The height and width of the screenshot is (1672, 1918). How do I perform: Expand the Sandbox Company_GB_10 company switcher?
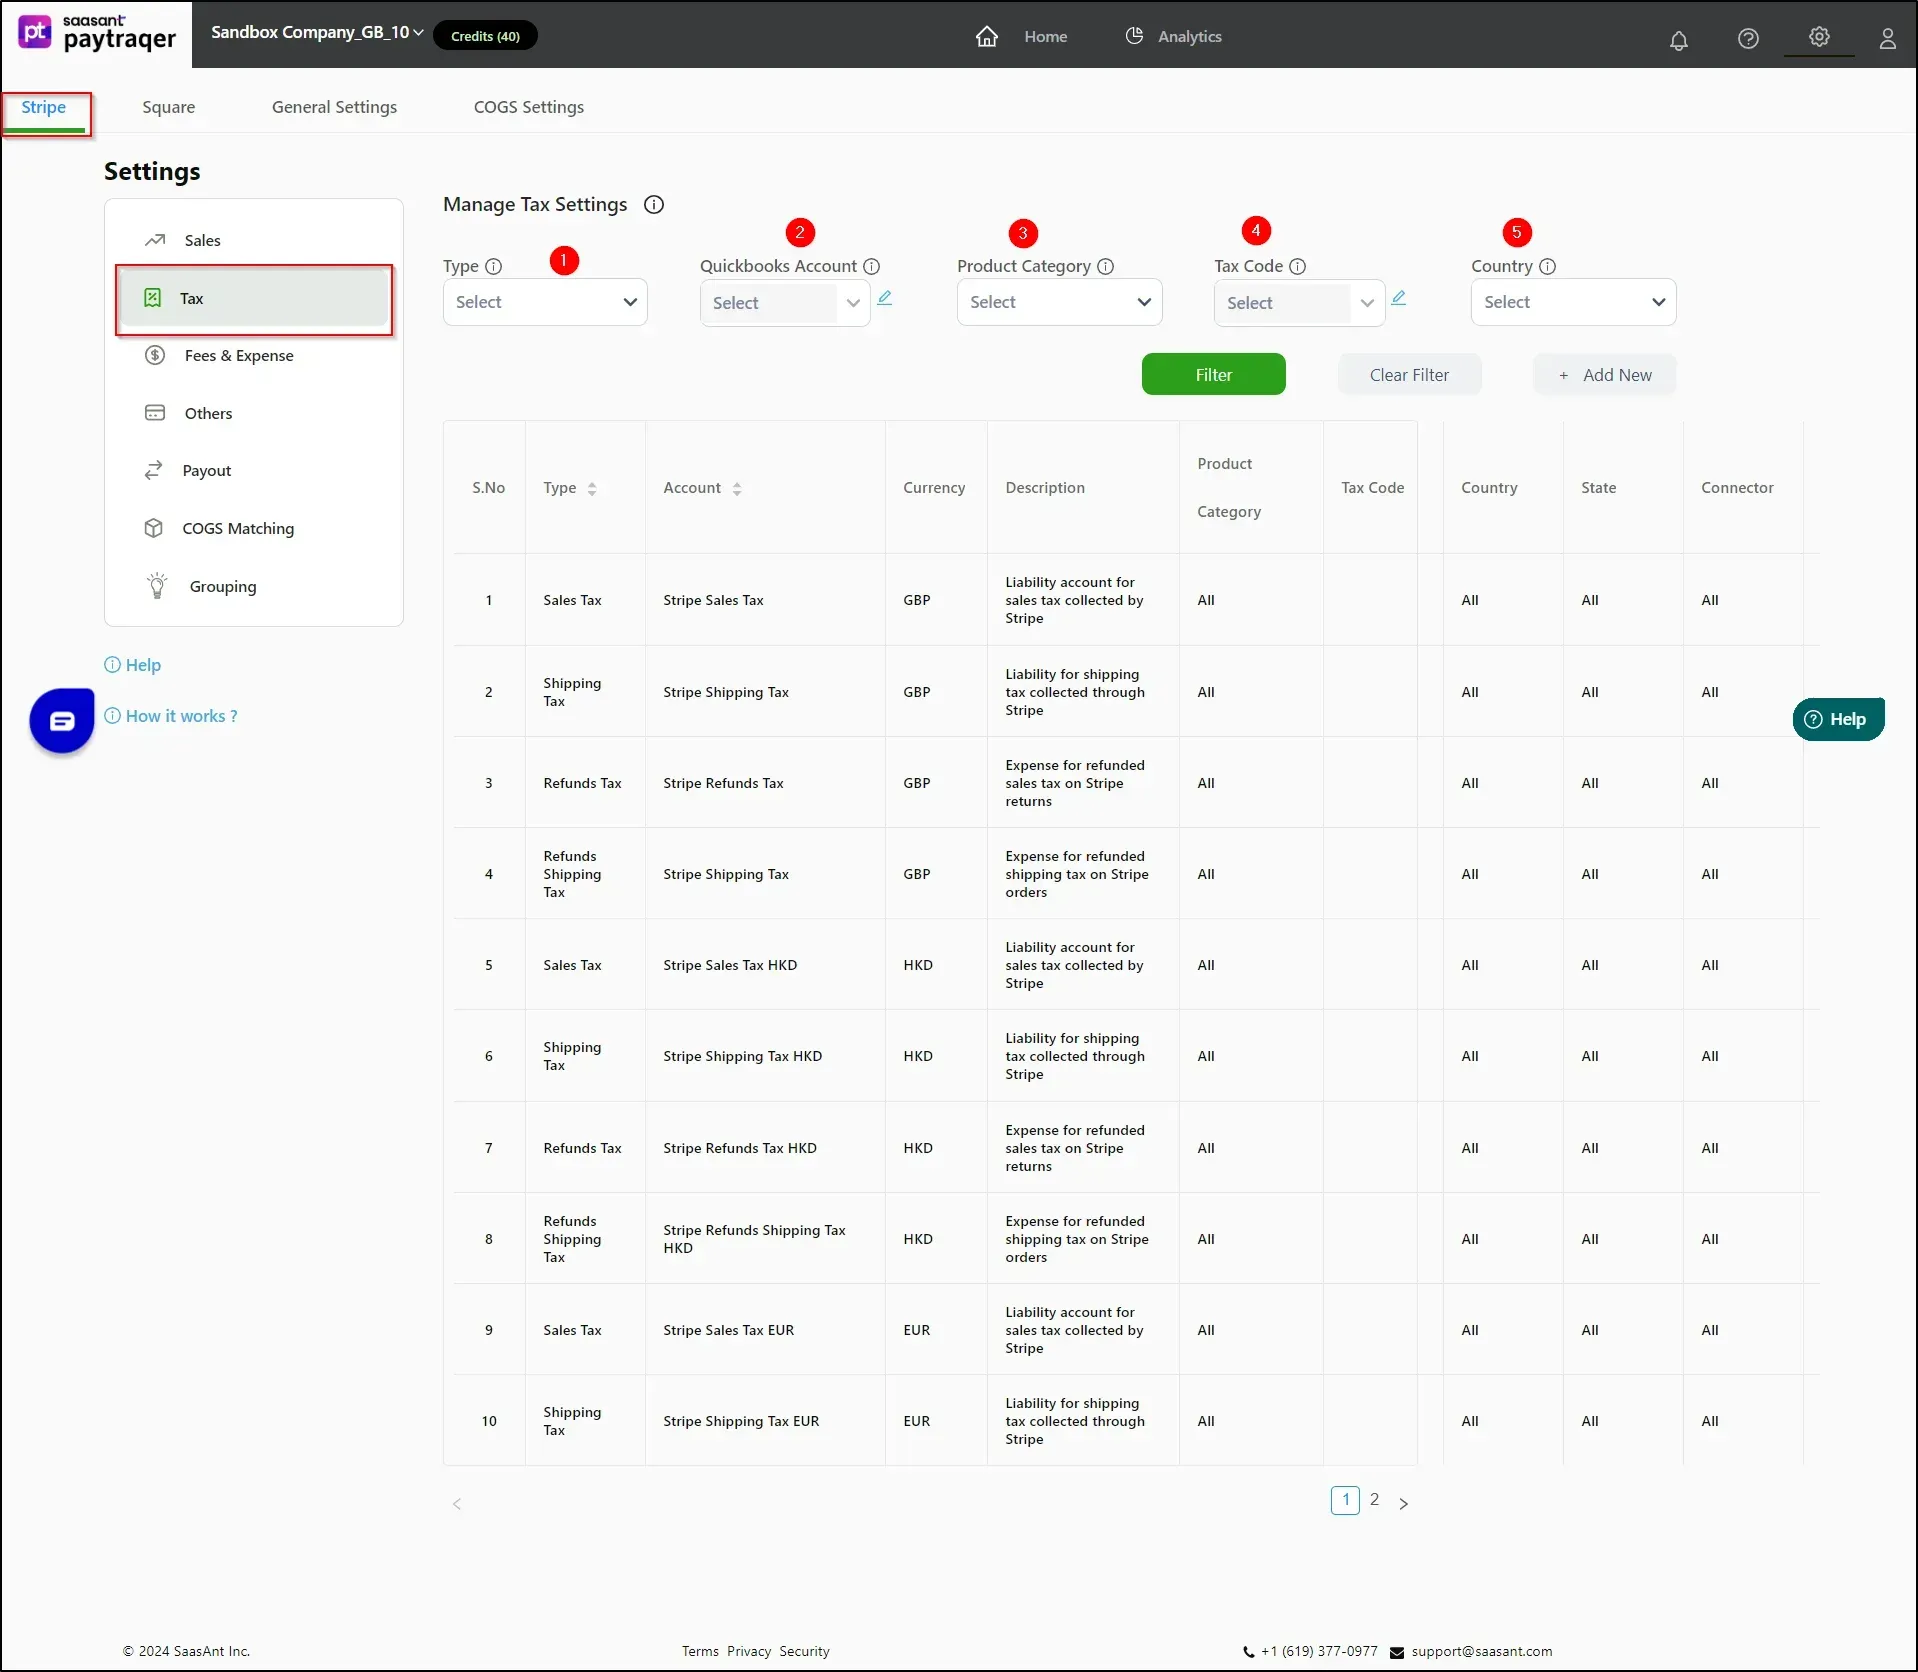[x=317, y=33]
